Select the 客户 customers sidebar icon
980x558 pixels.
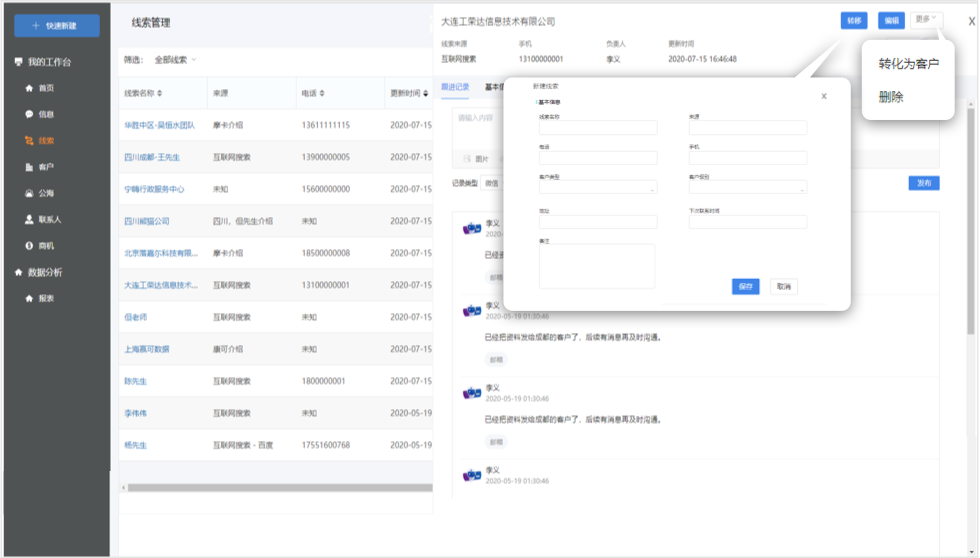coord(29,167)
